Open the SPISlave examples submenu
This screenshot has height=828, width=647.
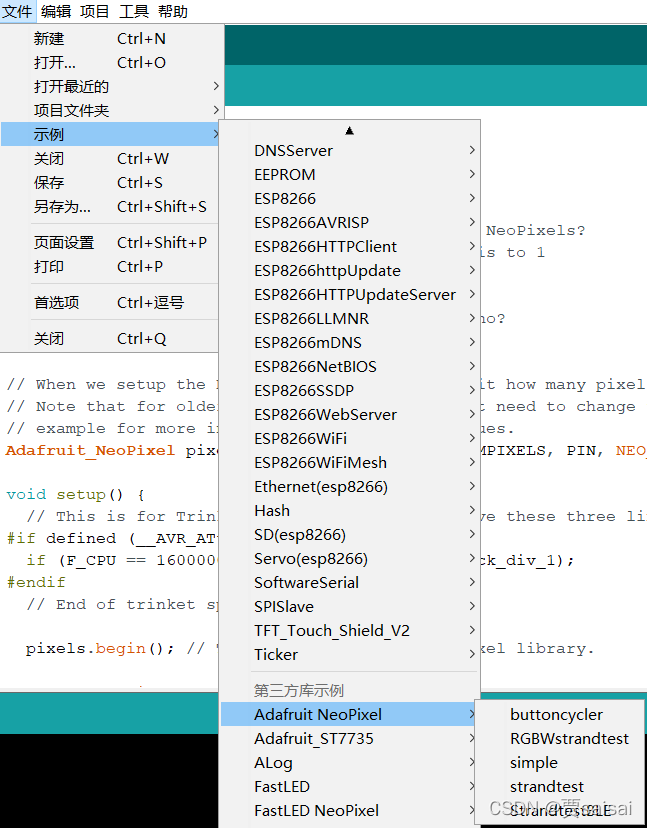coord(350,606)
